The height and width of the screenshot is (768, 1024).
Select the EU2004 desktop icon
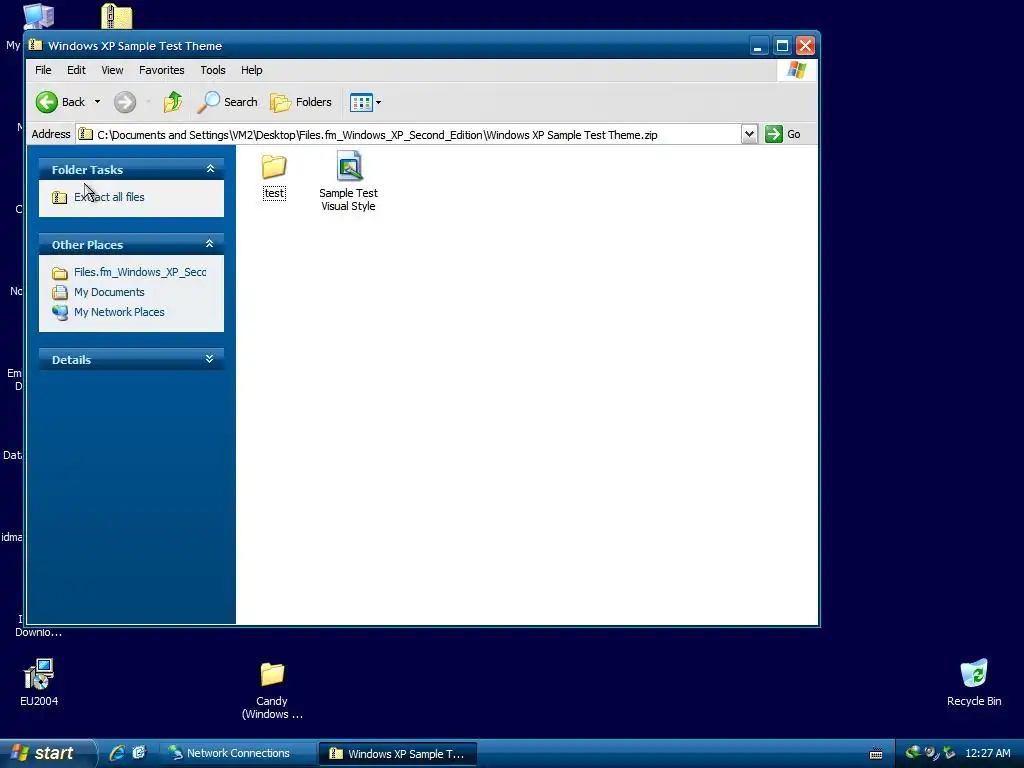click(39, 683)
